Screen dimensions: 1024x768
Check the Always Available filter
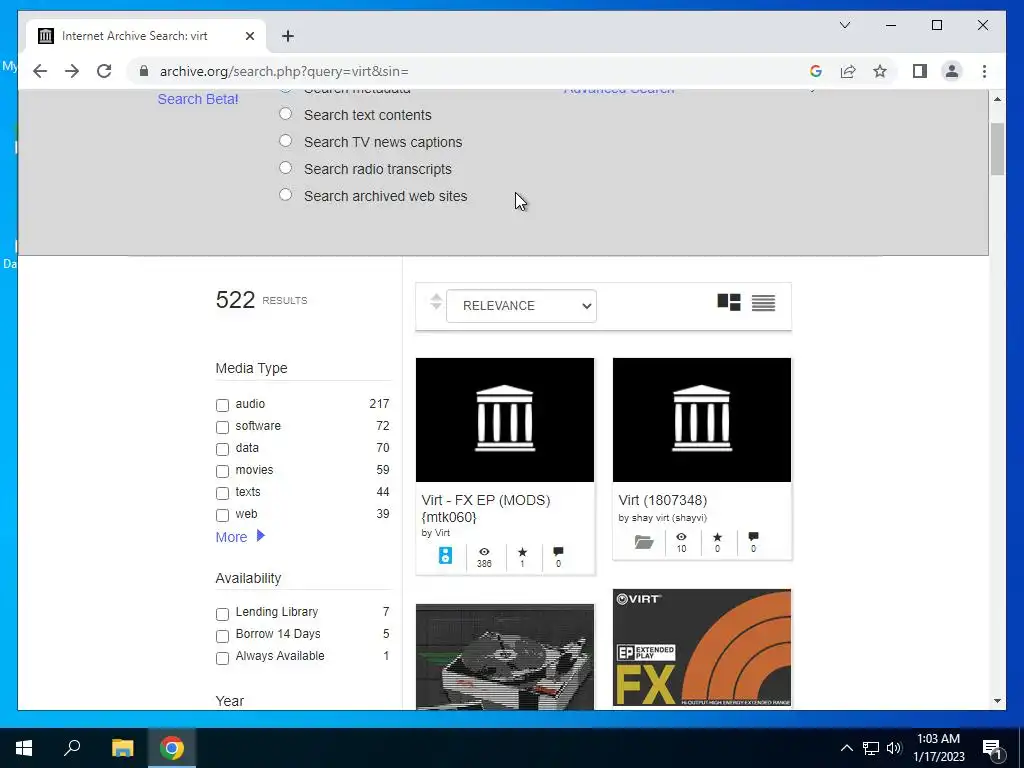pyautogui.click(x=222, y=658)
